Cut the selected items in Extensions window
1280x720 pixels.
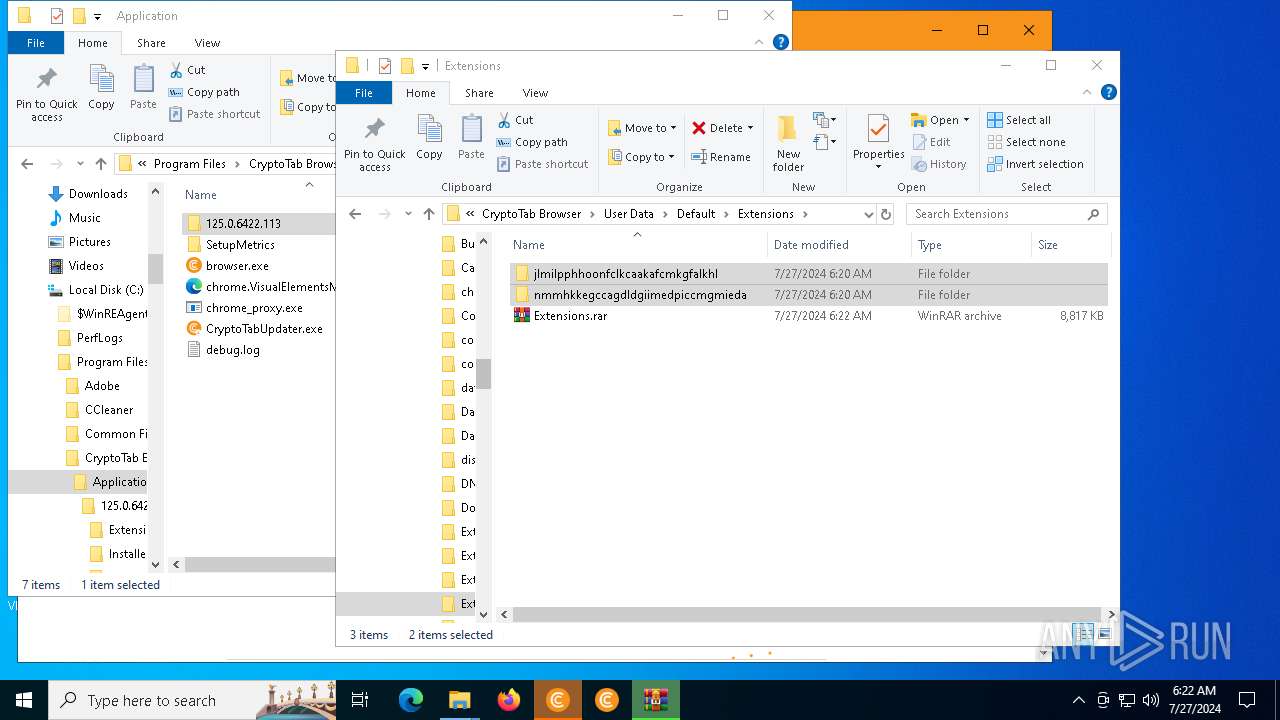click(x=515, y=120)
